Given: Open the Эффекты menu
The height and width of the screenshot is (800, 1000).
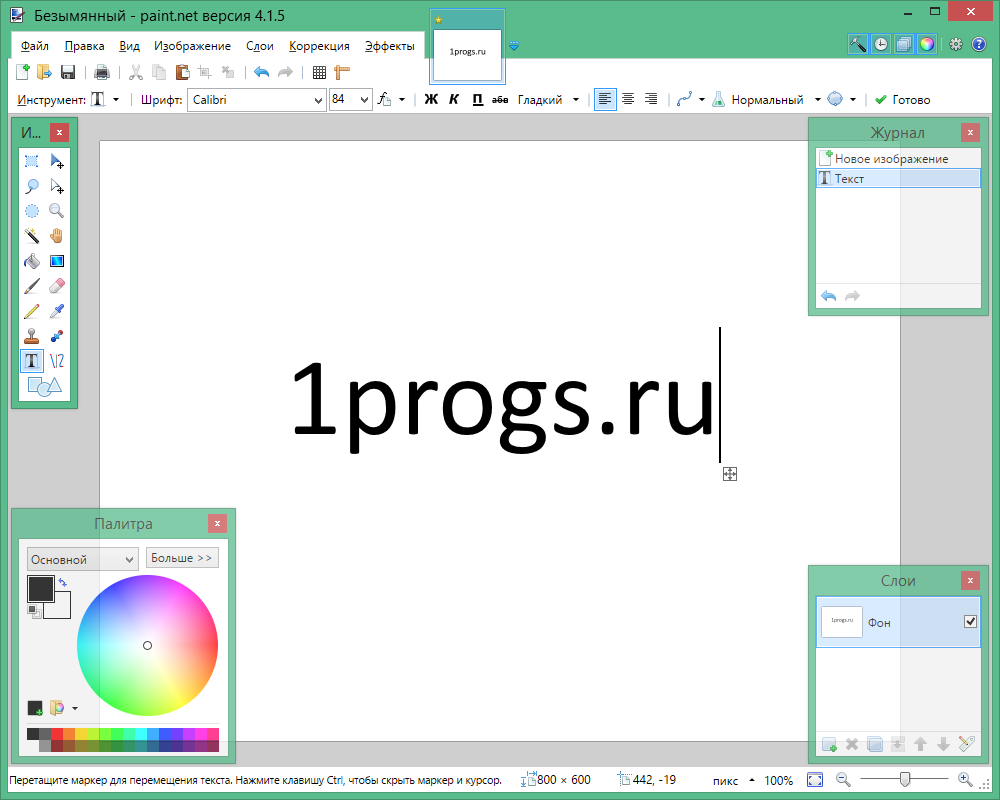Looking at the screenshot, I should pyautogui.click(x=390, y=45).
